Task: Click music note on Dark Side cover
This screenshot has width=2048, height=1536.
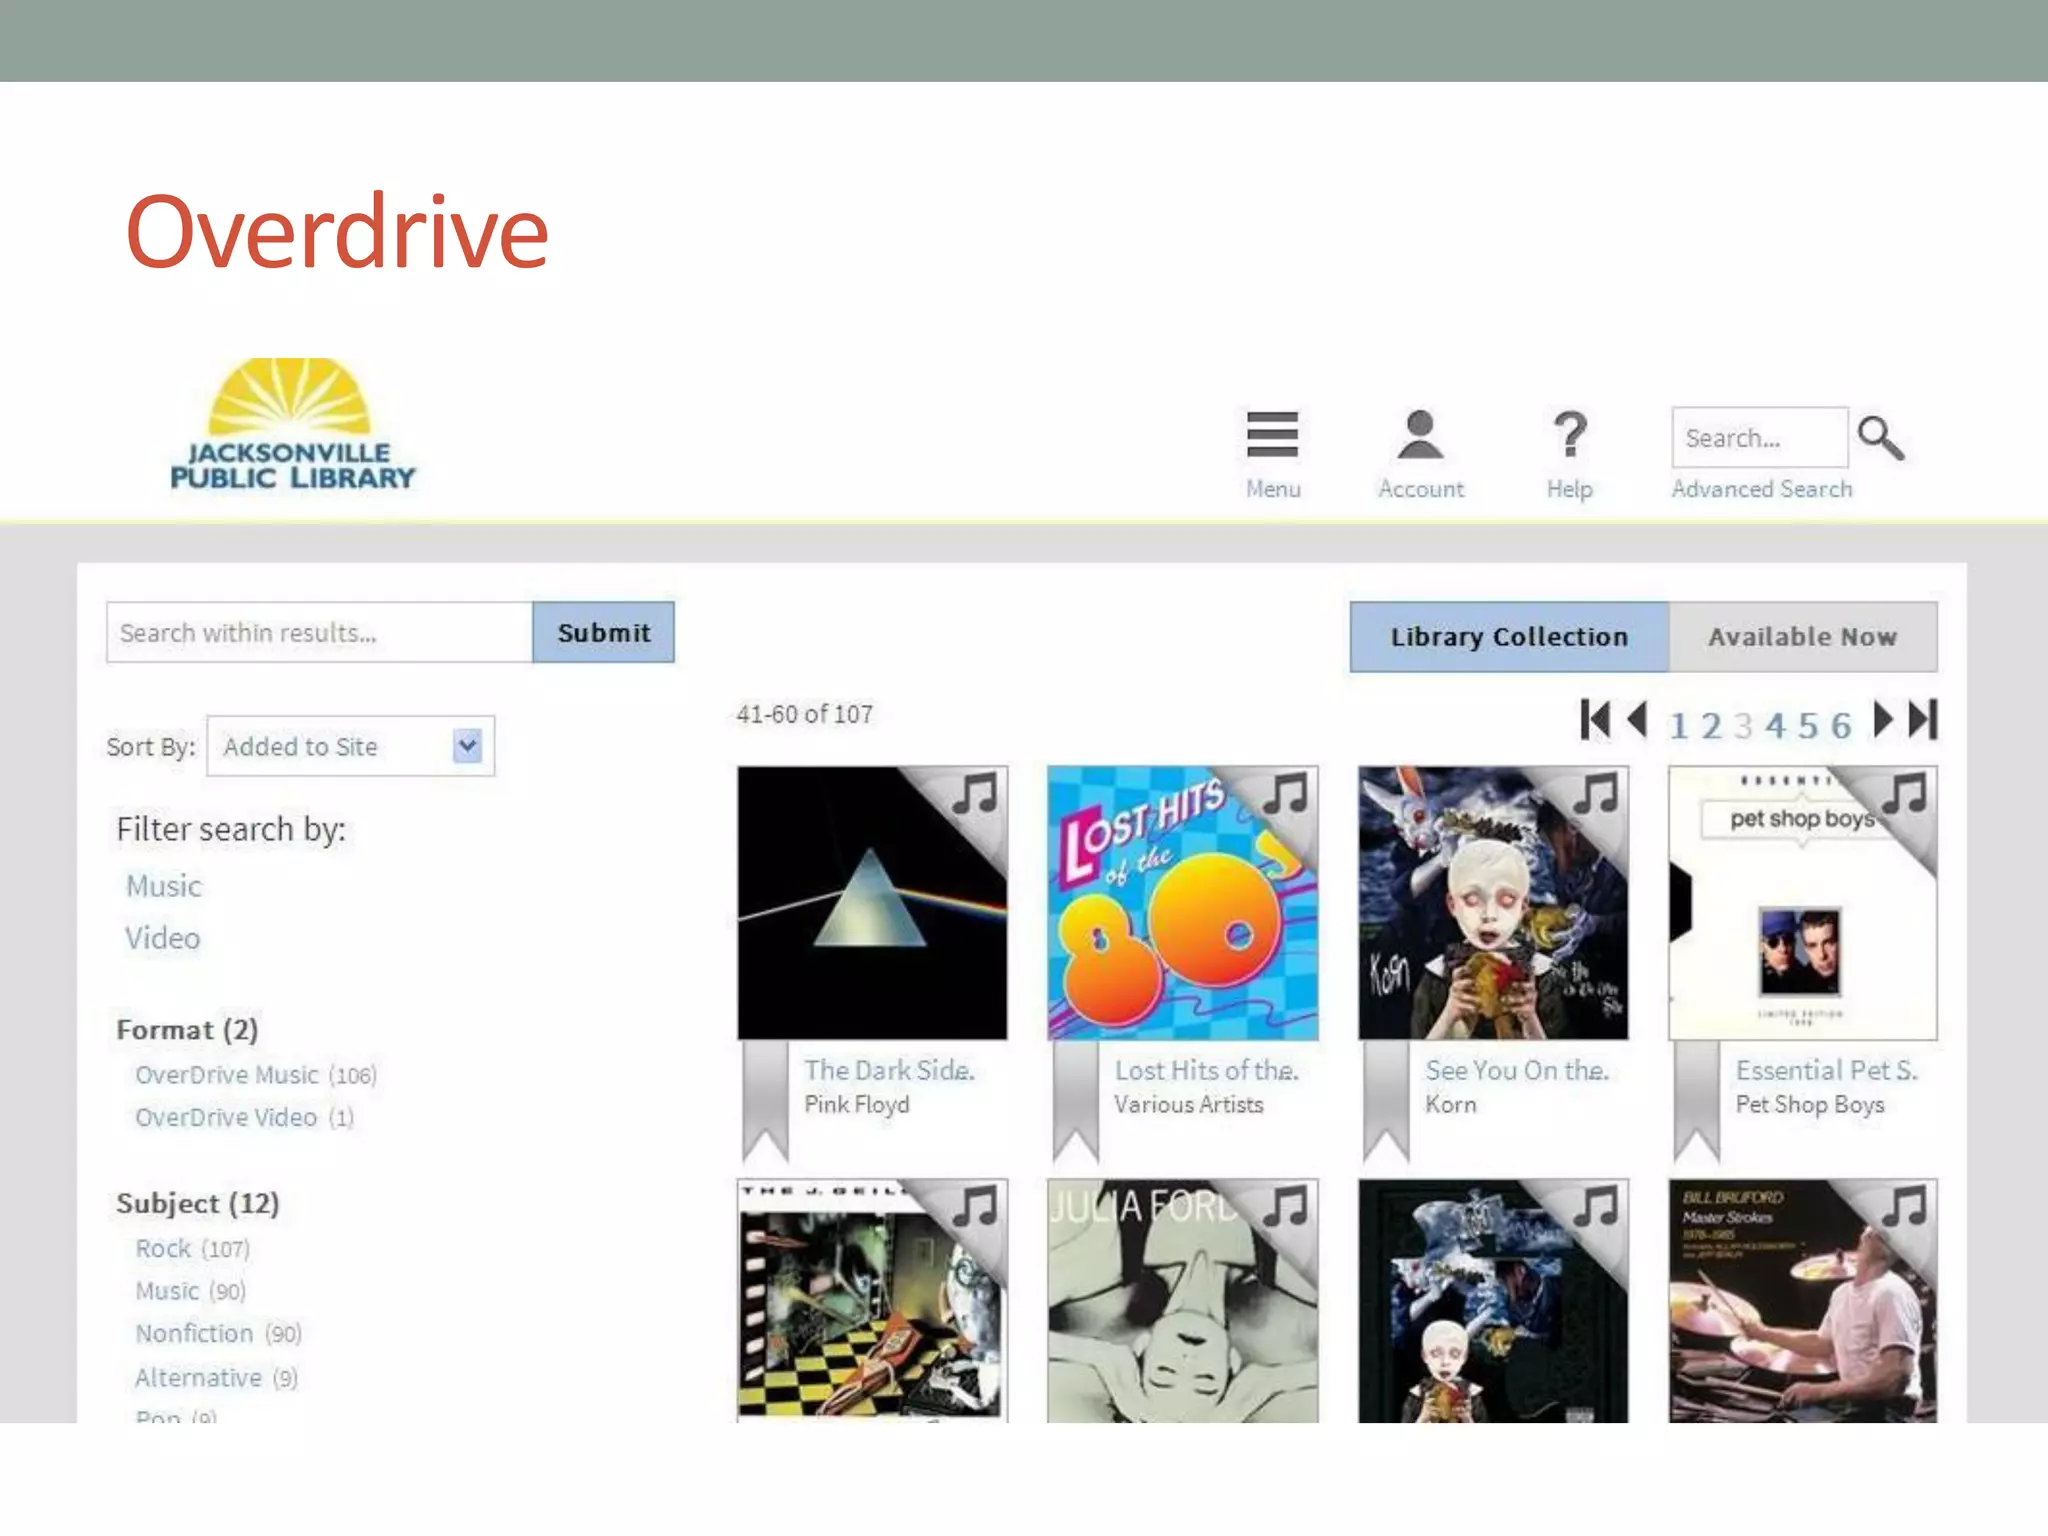Action: click(975, 795)
